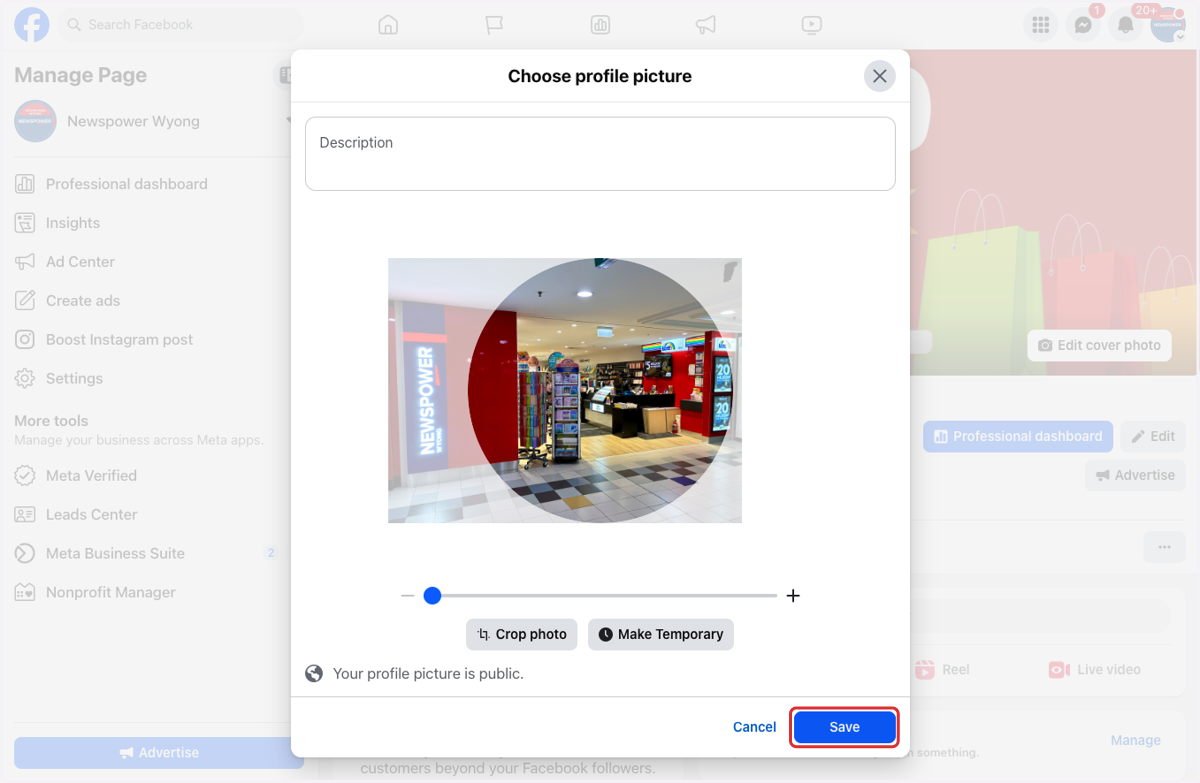The image size is (1200, 783).
Task: Click the profile photo crop preview
Action: 565,390
